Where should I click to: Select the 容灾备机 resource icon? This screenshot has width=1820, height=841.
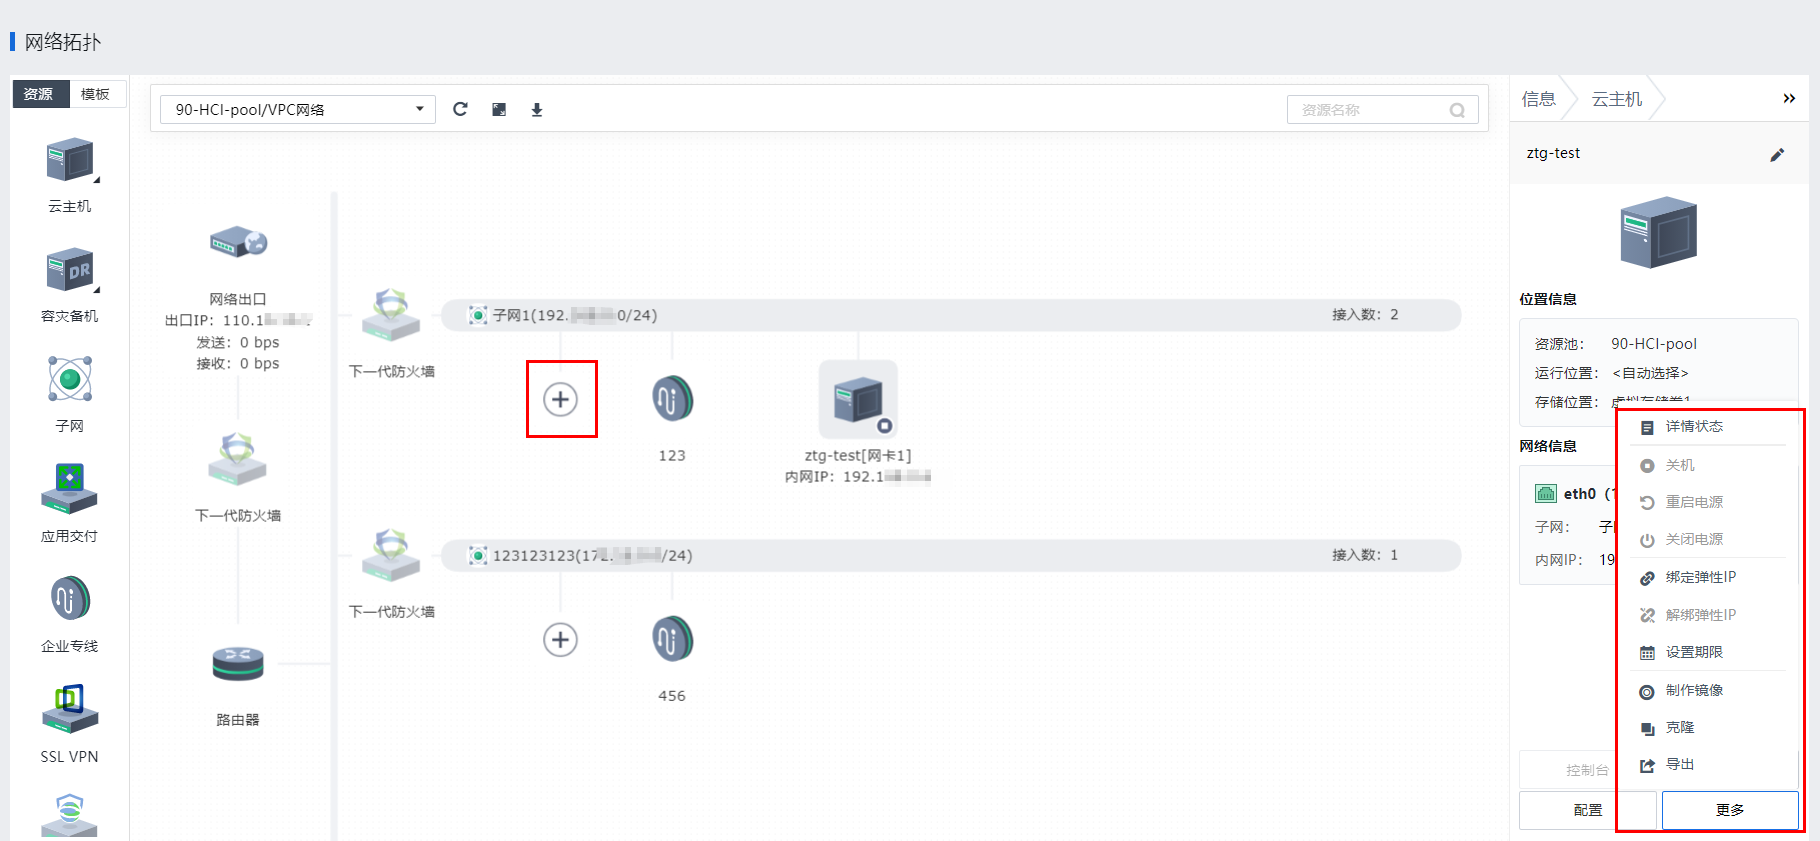[x=69, y=271]
